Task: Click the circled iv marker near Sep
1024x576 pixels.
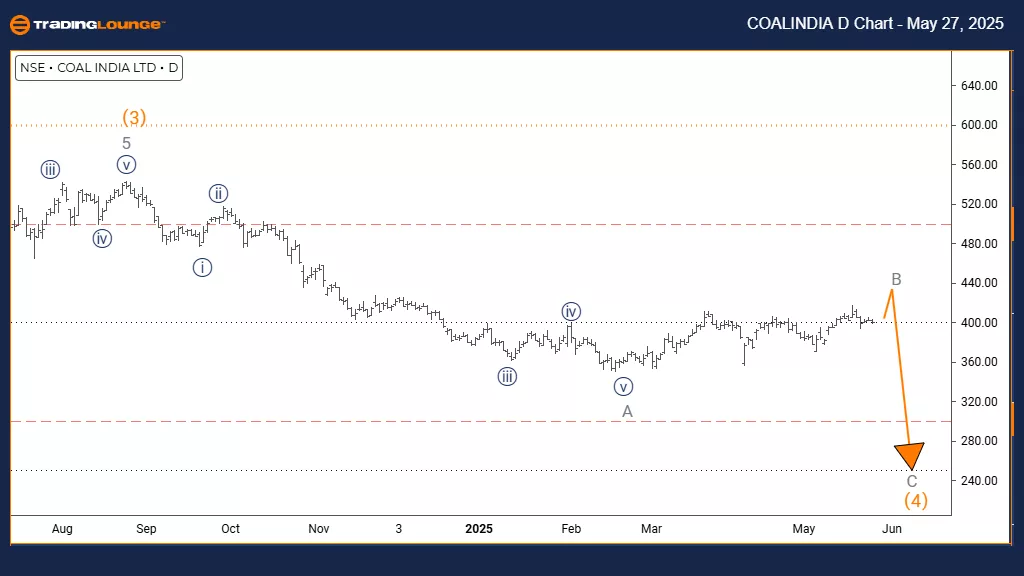Action: (x=102, y=238)
